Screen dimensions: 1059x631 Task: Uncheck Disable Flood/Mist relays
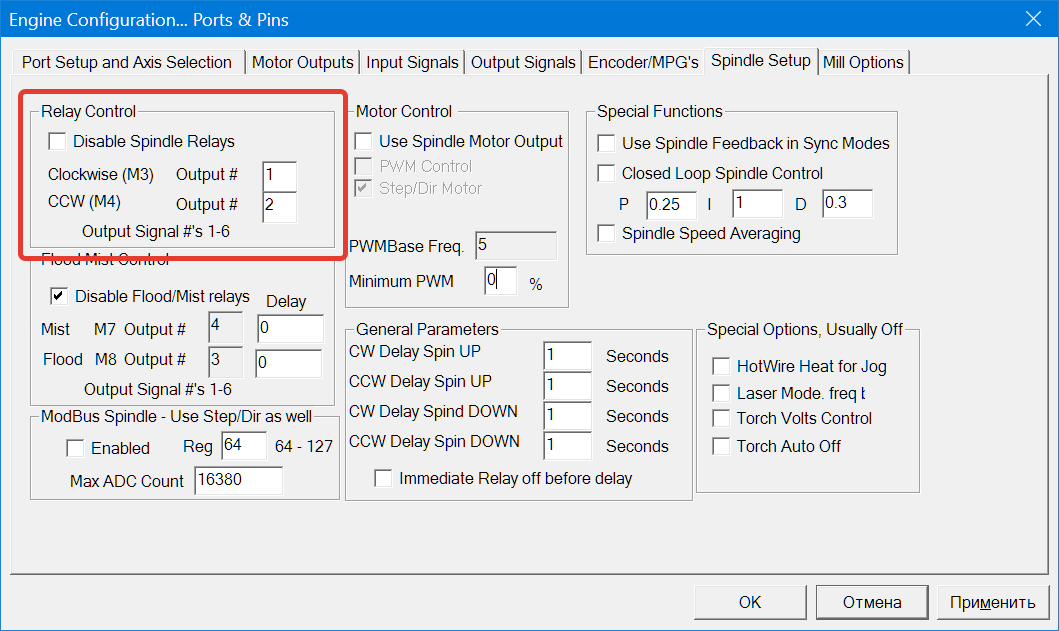58,296
